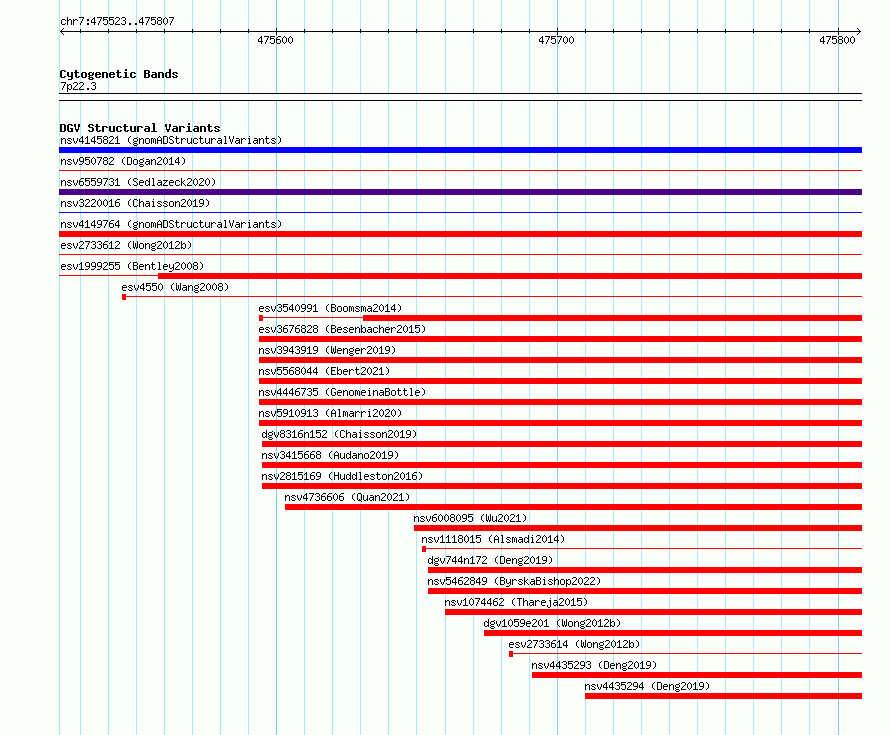This screenshot has height=735, width=890.
Task: Click the 475700 ruler tick label
Action: point(556,40)
